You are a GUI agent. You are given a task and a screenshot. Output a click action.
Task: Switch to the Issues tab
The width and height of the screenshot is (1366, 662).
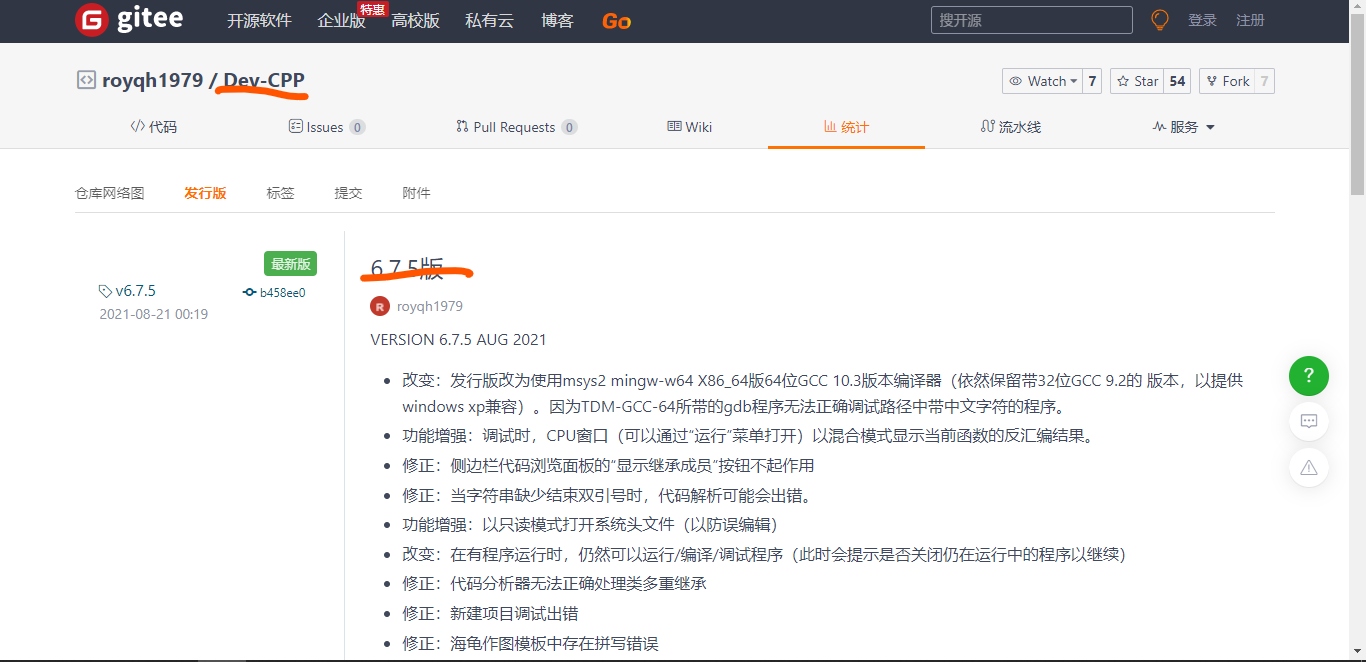[326, 127]
